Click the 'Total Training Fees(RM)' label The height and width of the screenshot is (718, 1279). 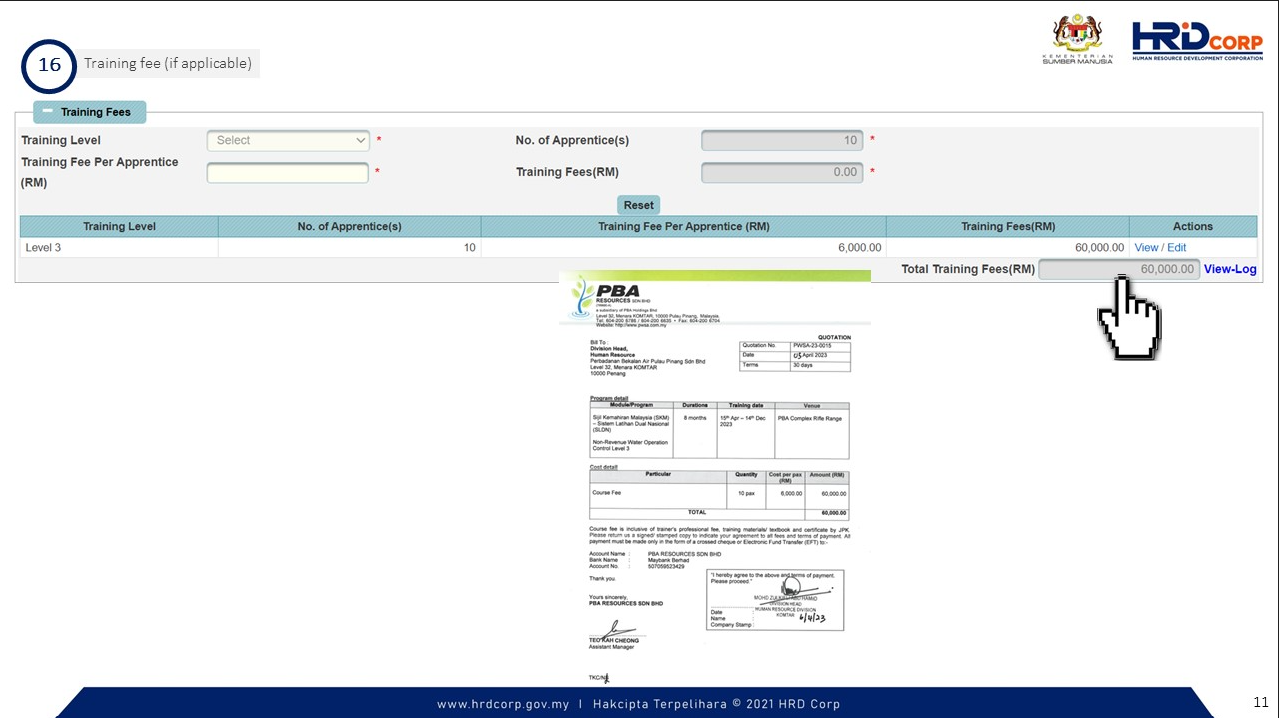pyautogui.click(x=968, y=269)
